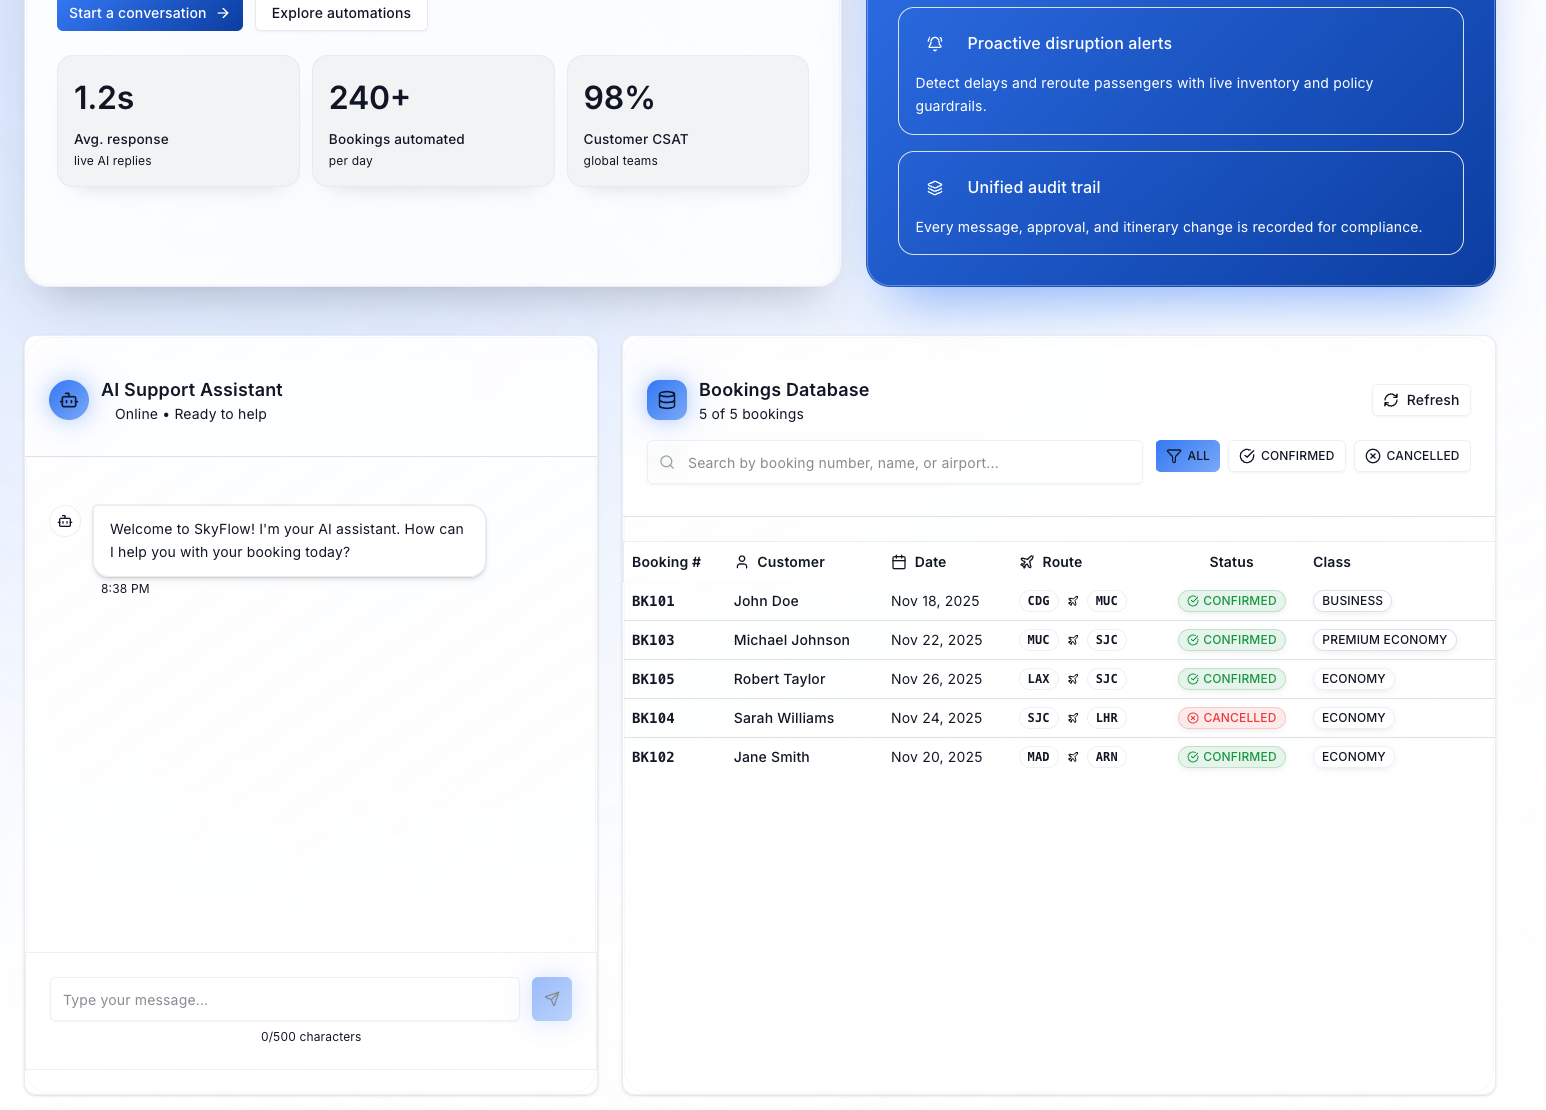Enable the CONFIRMED bookings filter
Screen dimensions: 1546x1110
click(x=1287, y=456)
